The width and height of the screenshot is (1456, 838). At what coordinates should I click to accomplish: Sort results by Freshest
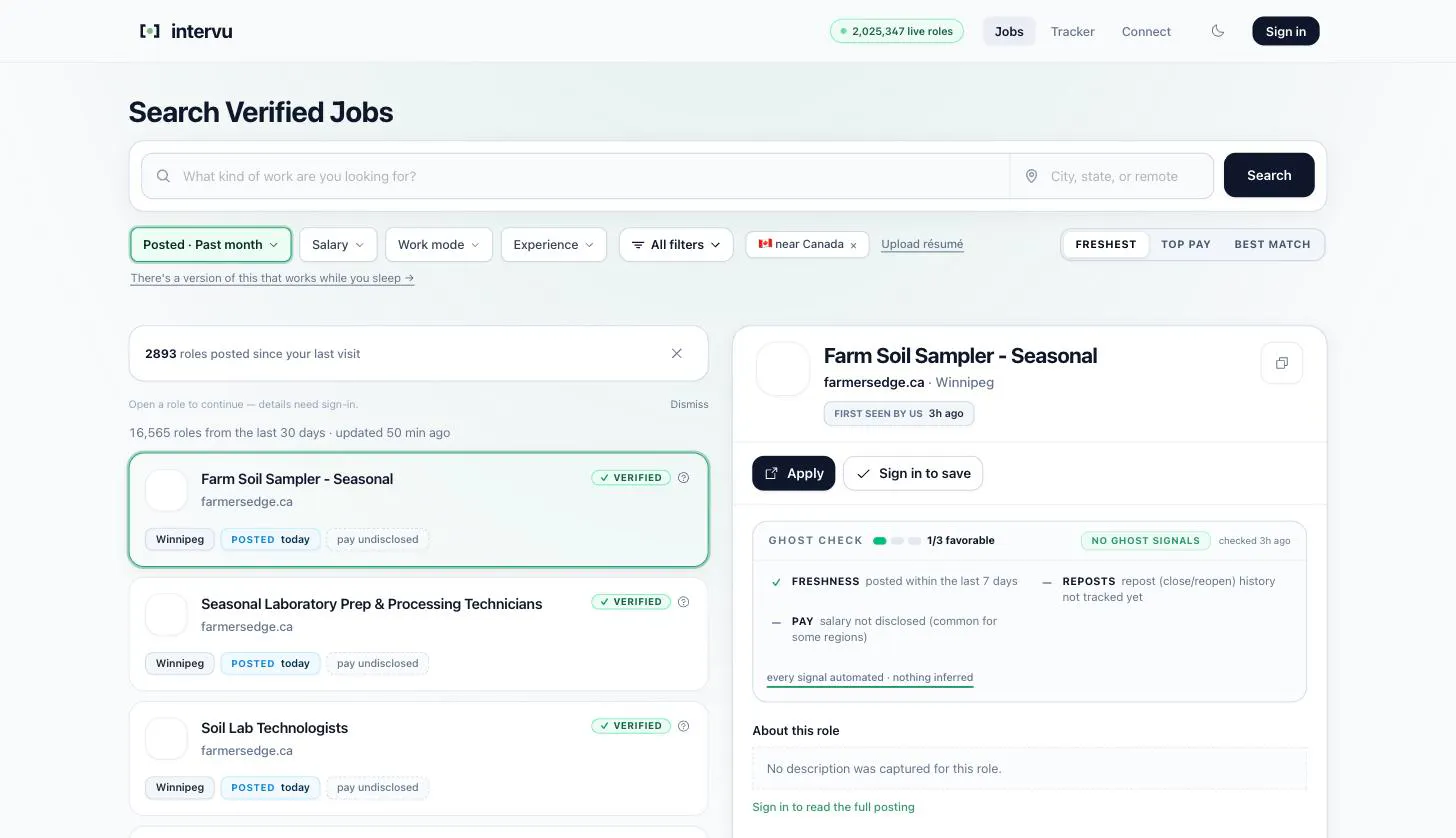click(1106, 245)
